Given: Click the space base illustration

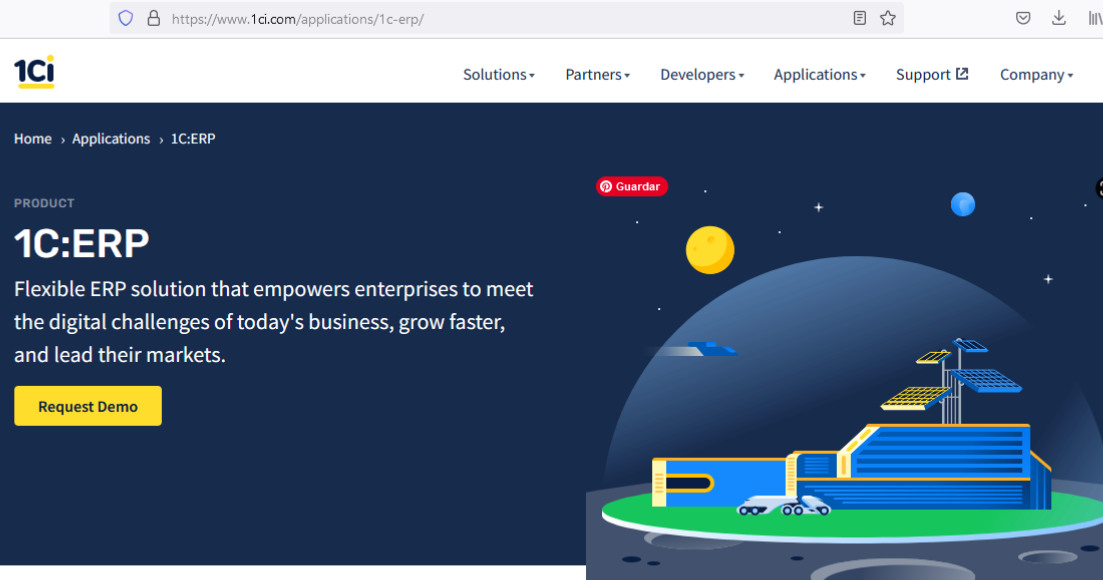Looking at the screenshot, I should pyautogui.click(x=844, y=380).
